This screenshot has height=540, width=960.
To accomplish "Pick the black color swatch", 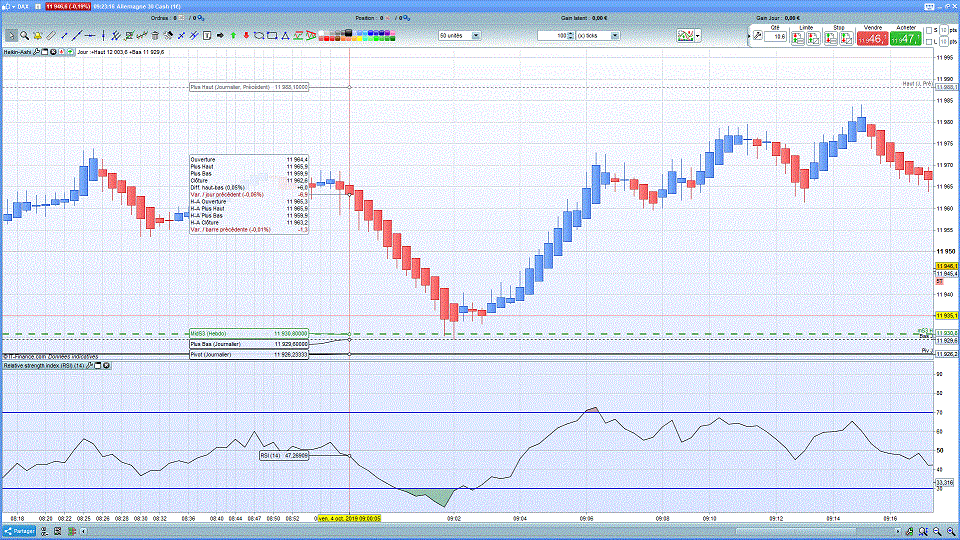I will coord(348,32).
